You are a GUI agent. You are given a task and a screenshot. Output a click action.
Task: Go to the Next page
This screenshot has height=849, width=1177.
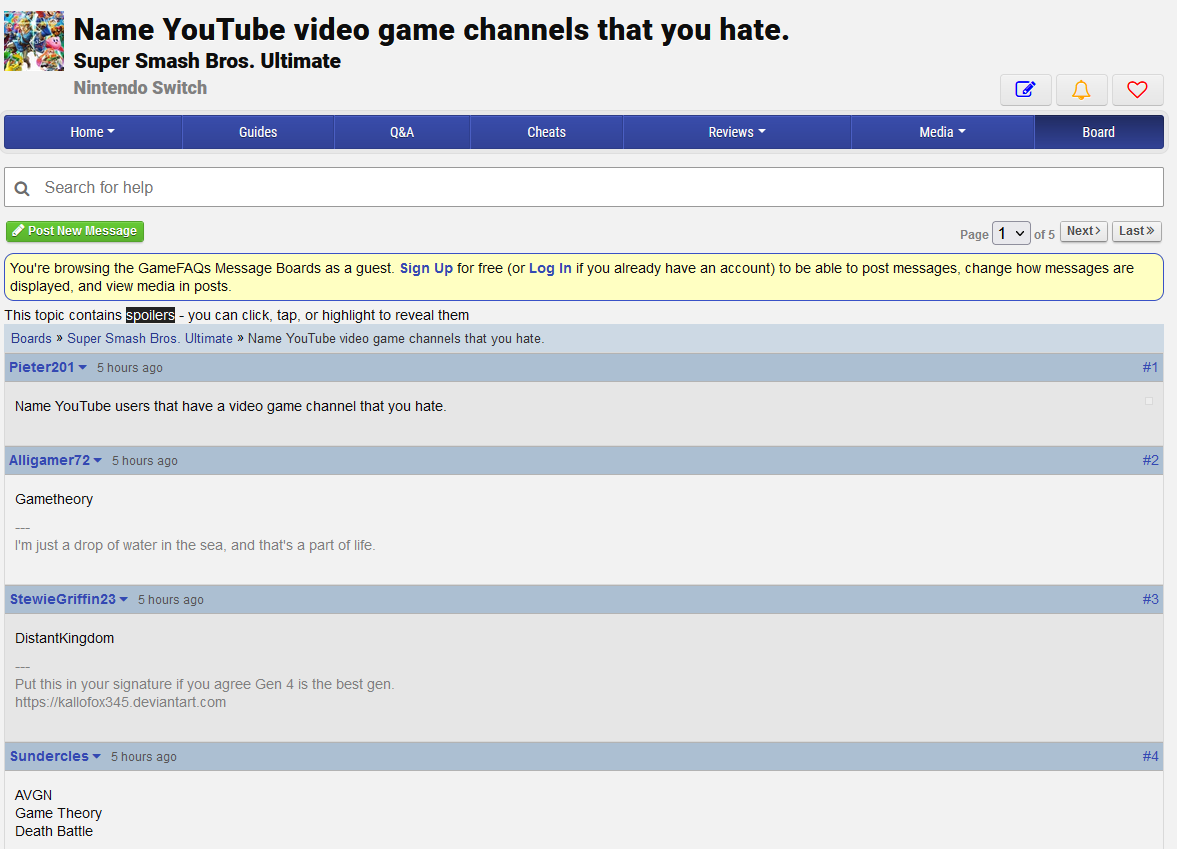pyautogui.click(x=1083, y=231)
